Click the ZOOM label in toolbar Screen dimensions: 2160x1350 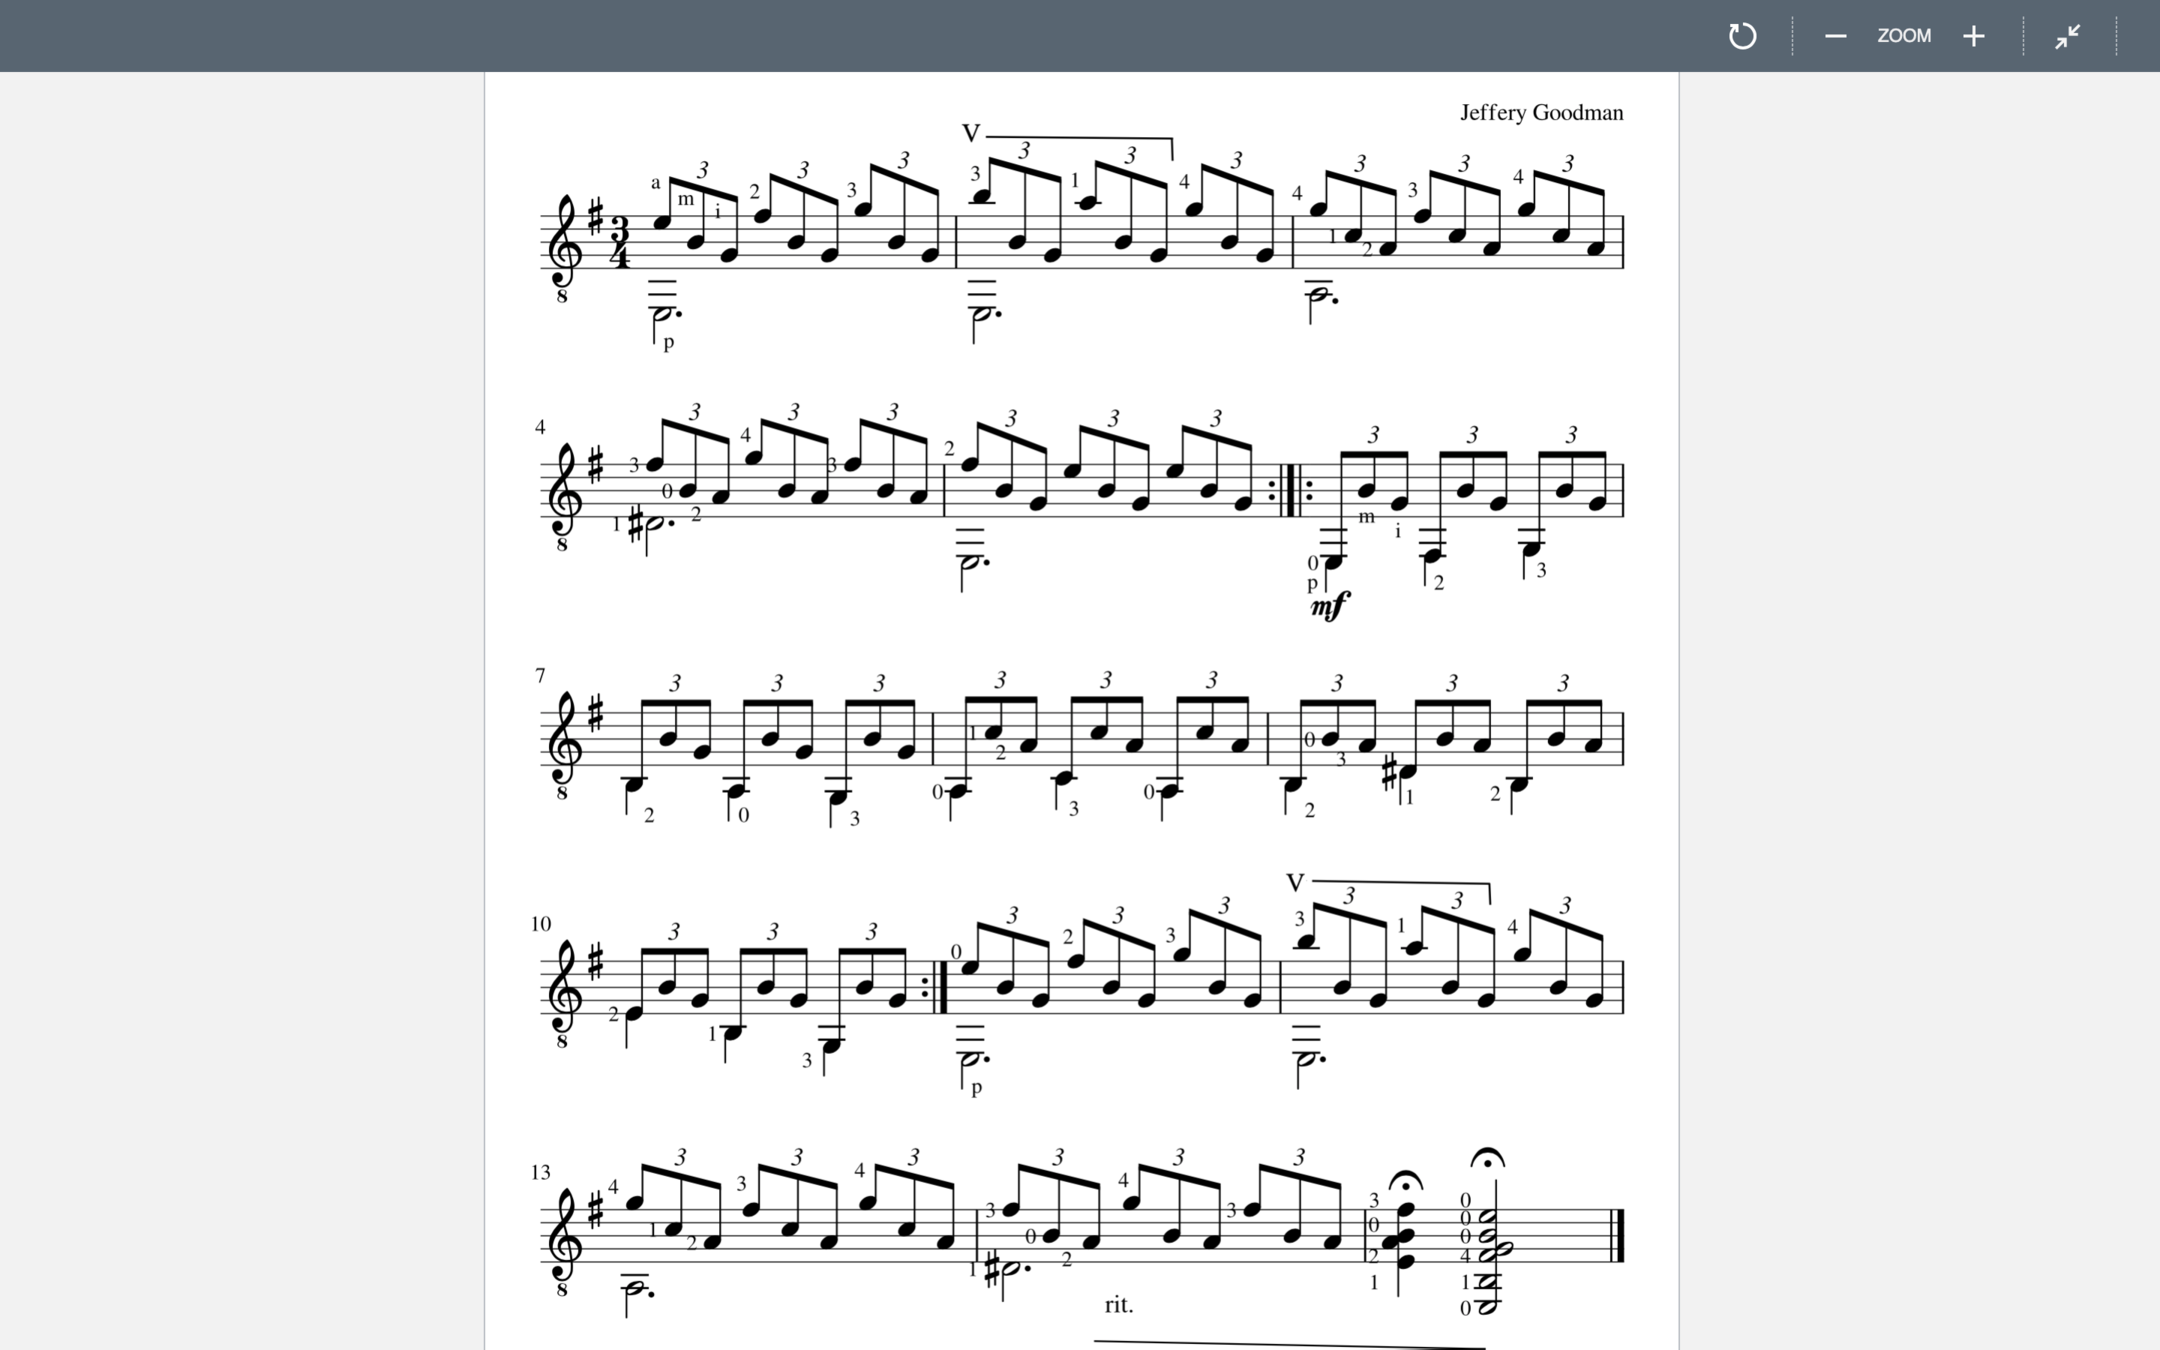point(1904,36)
